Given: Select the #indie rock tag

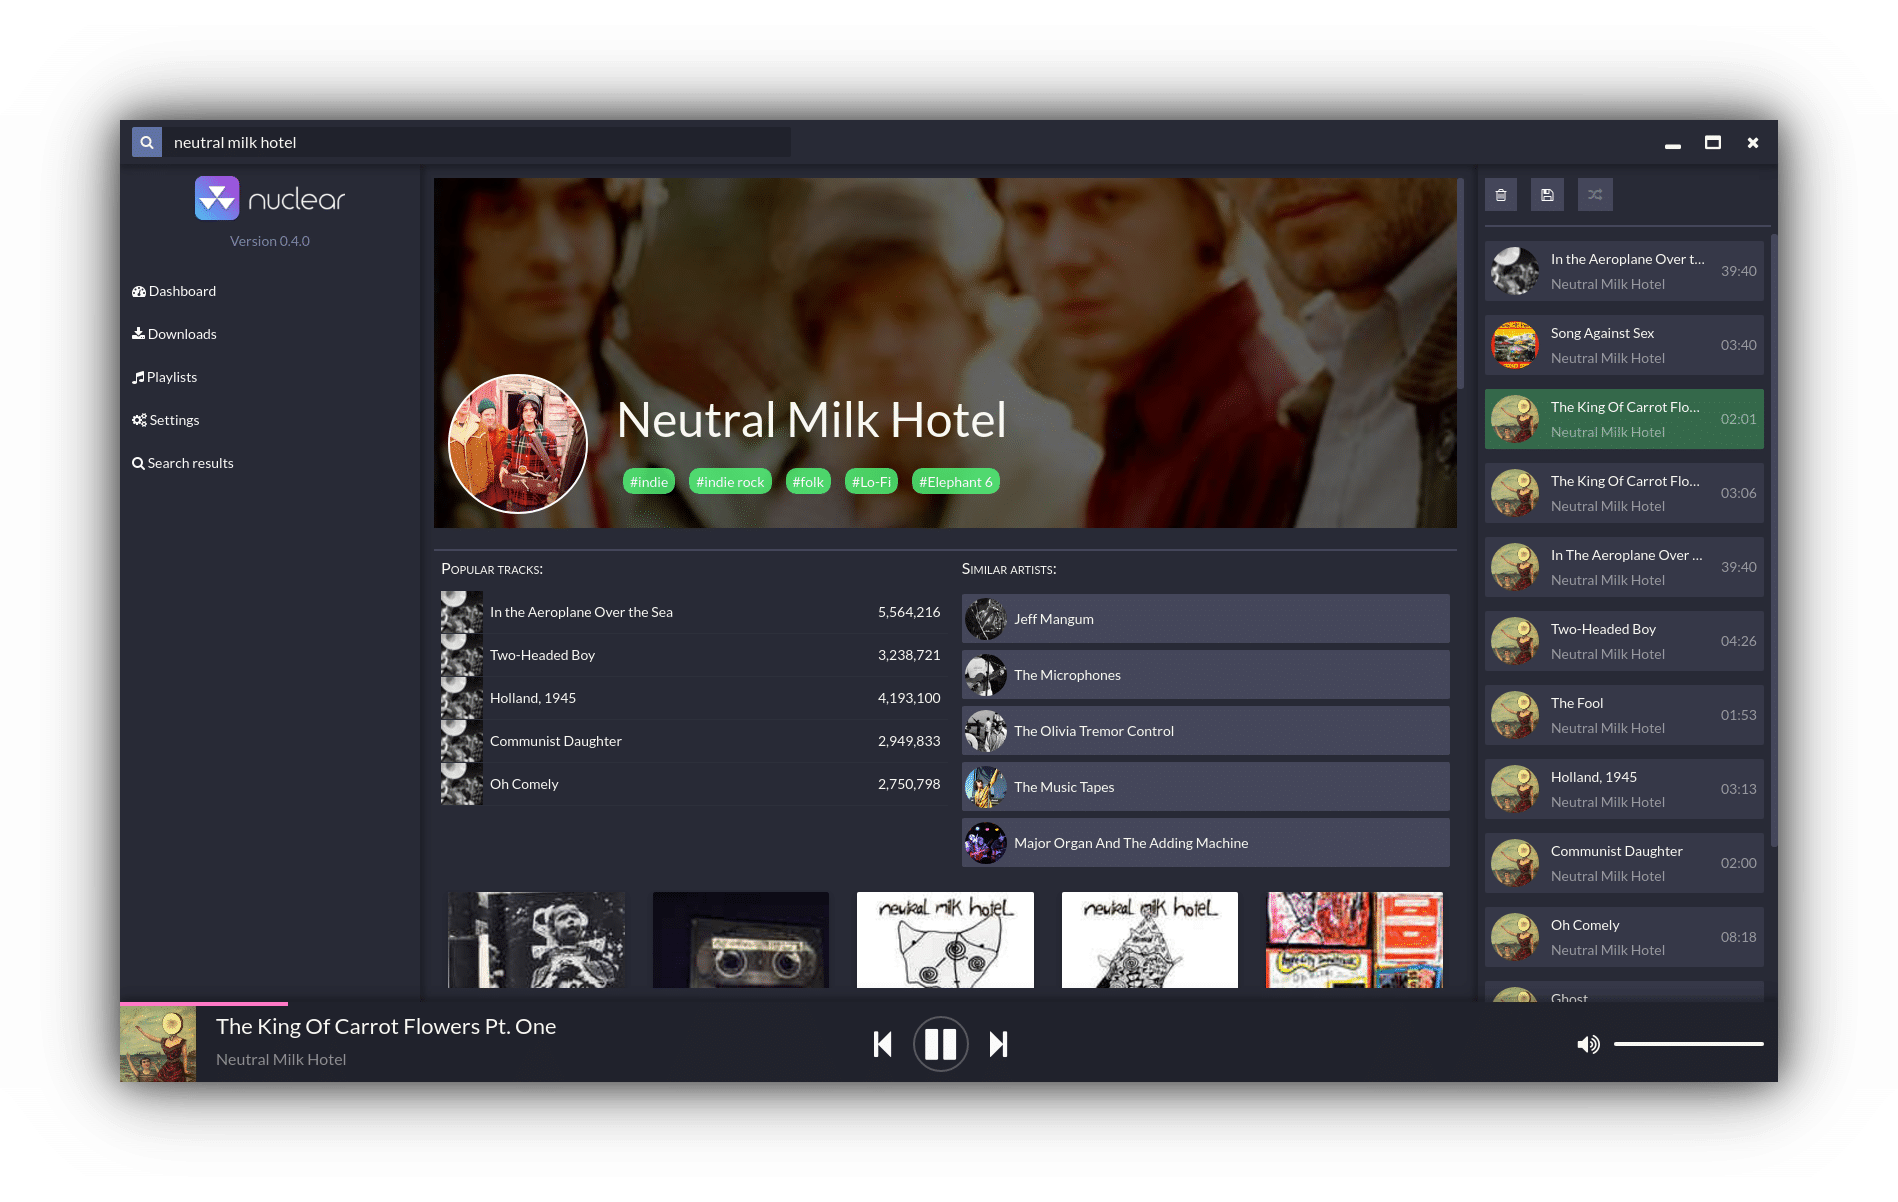Looking at the screenshot, I should [730, 481].
